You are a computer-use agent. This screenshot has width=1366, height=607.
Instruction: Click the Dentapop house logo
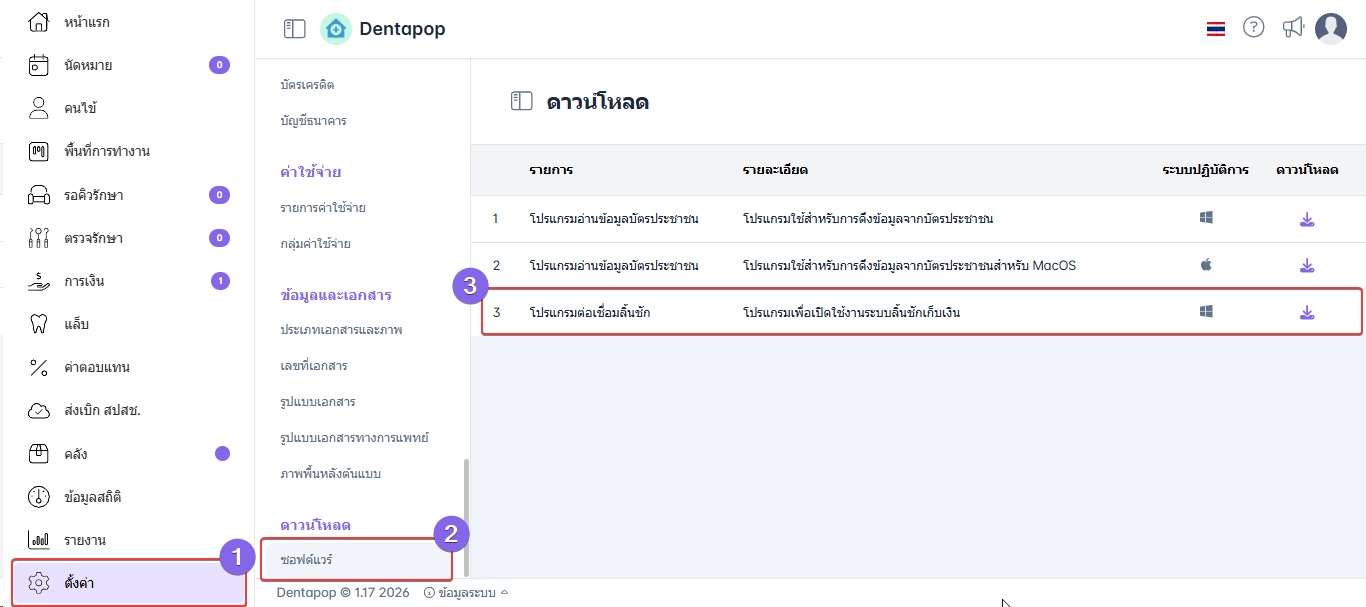[336, 29]
